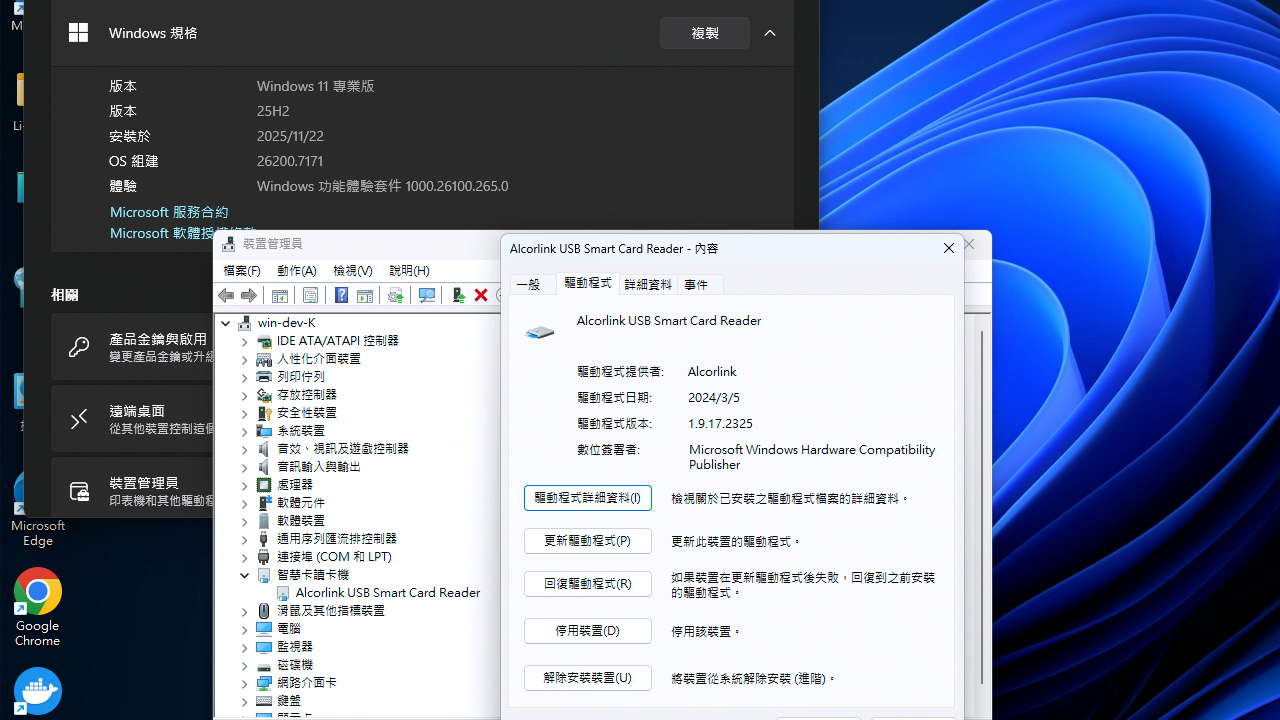Click the red X uninstall device toolbar icon
The image size is (1280, 720).
pos(481,295)
